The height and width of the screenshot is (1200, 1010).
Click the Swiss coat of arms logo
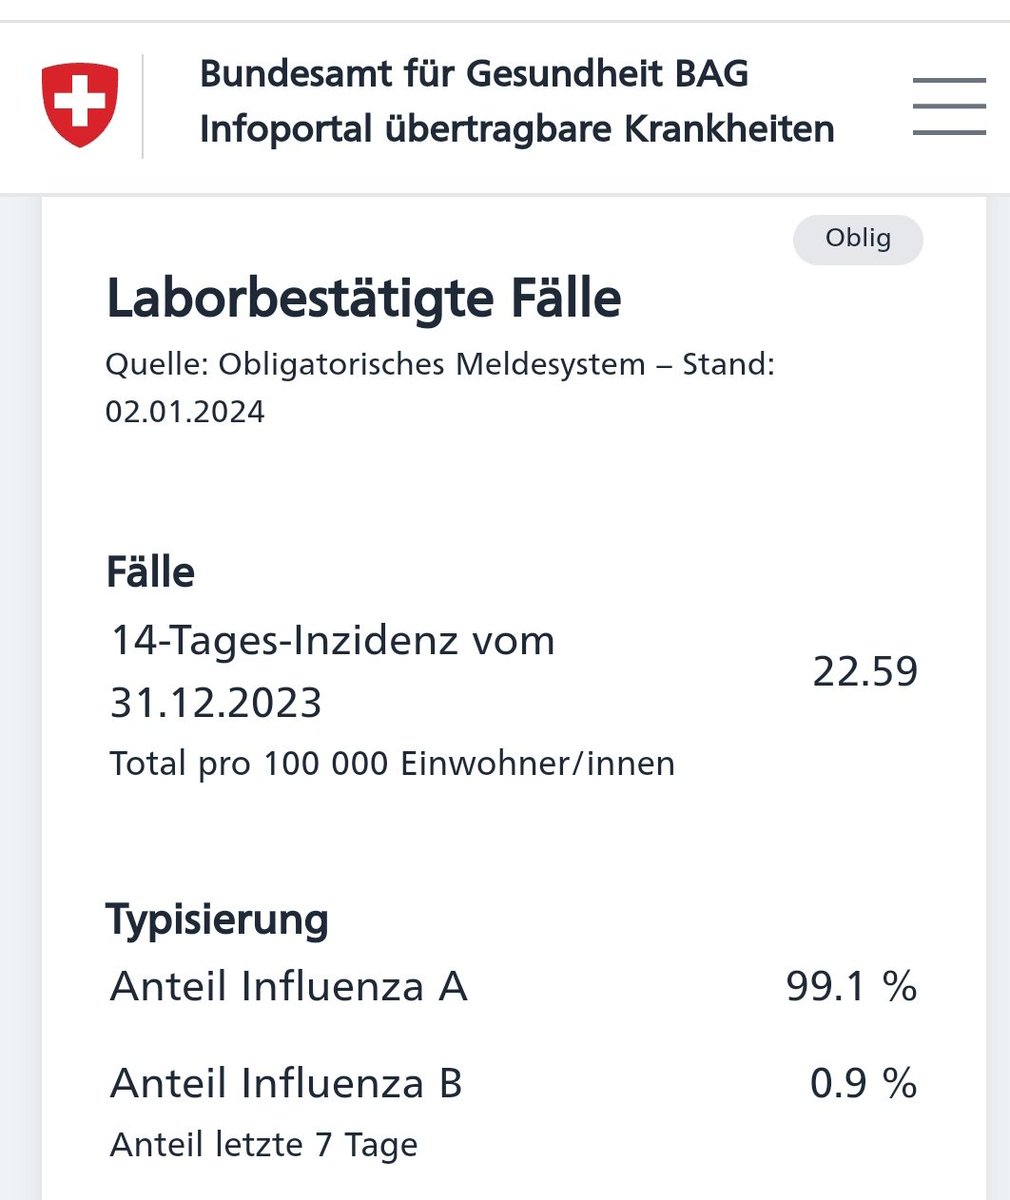point(80,105)
